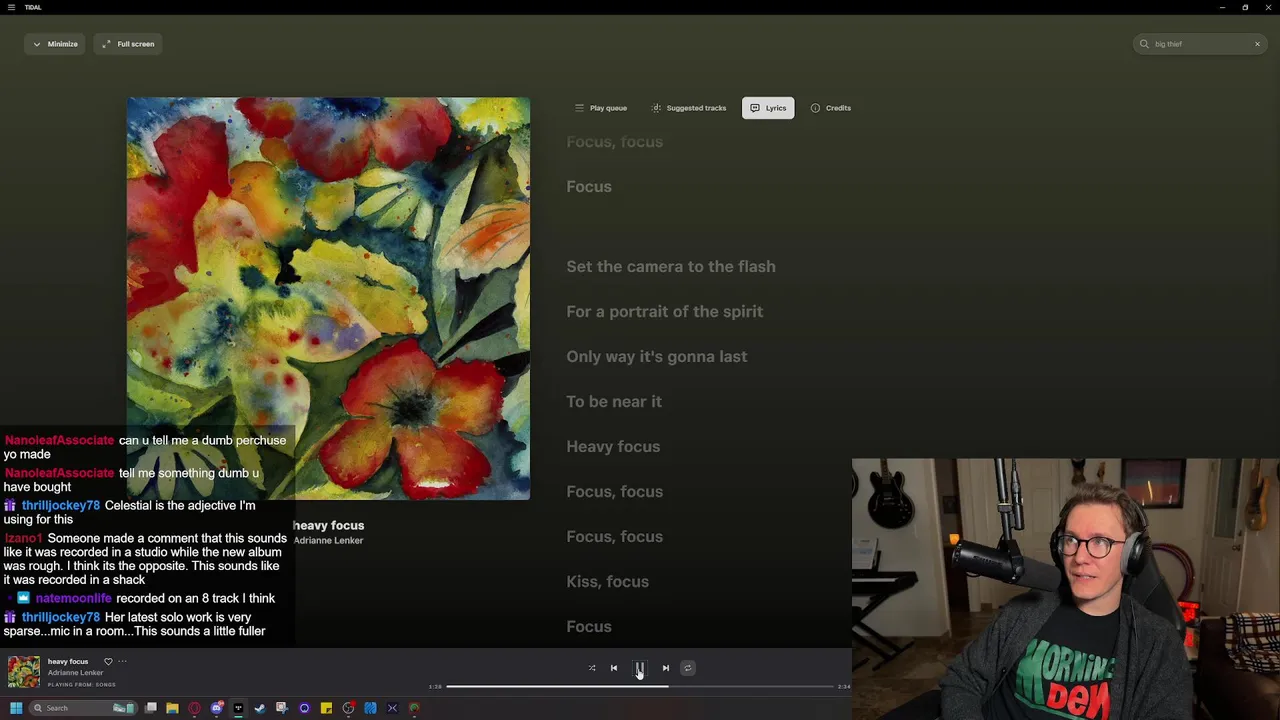Switch the player to Full screen
The height and width of the screenshot is (720, 1280).
coord(128,44)
